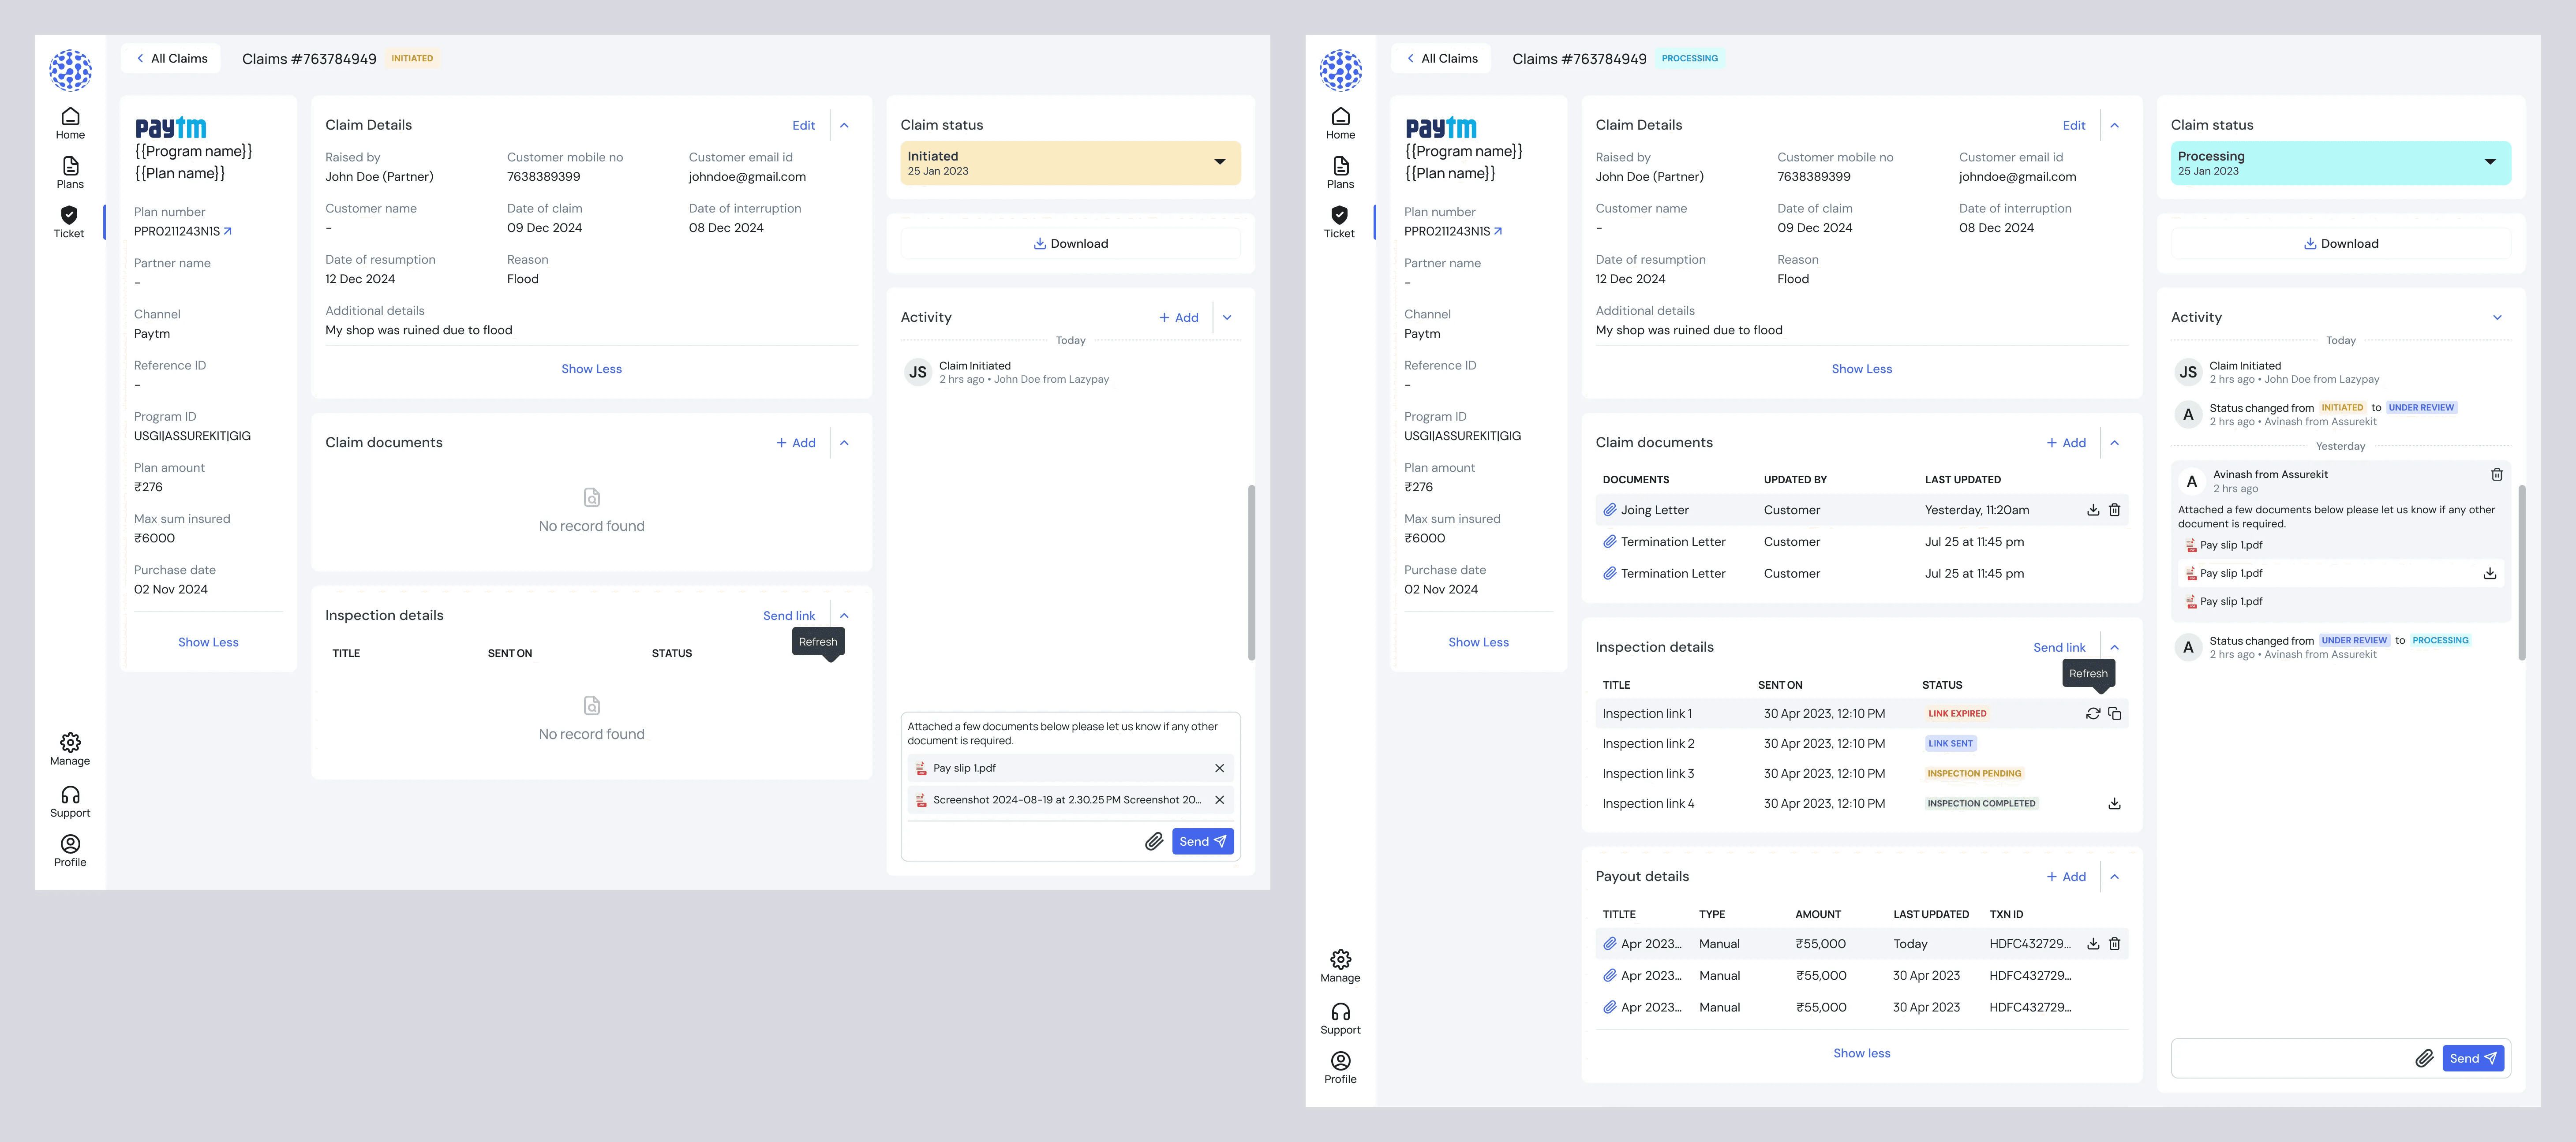Open the Initiated claim status dropdown
The image size is (2576, 1142).
point(1070,163)
